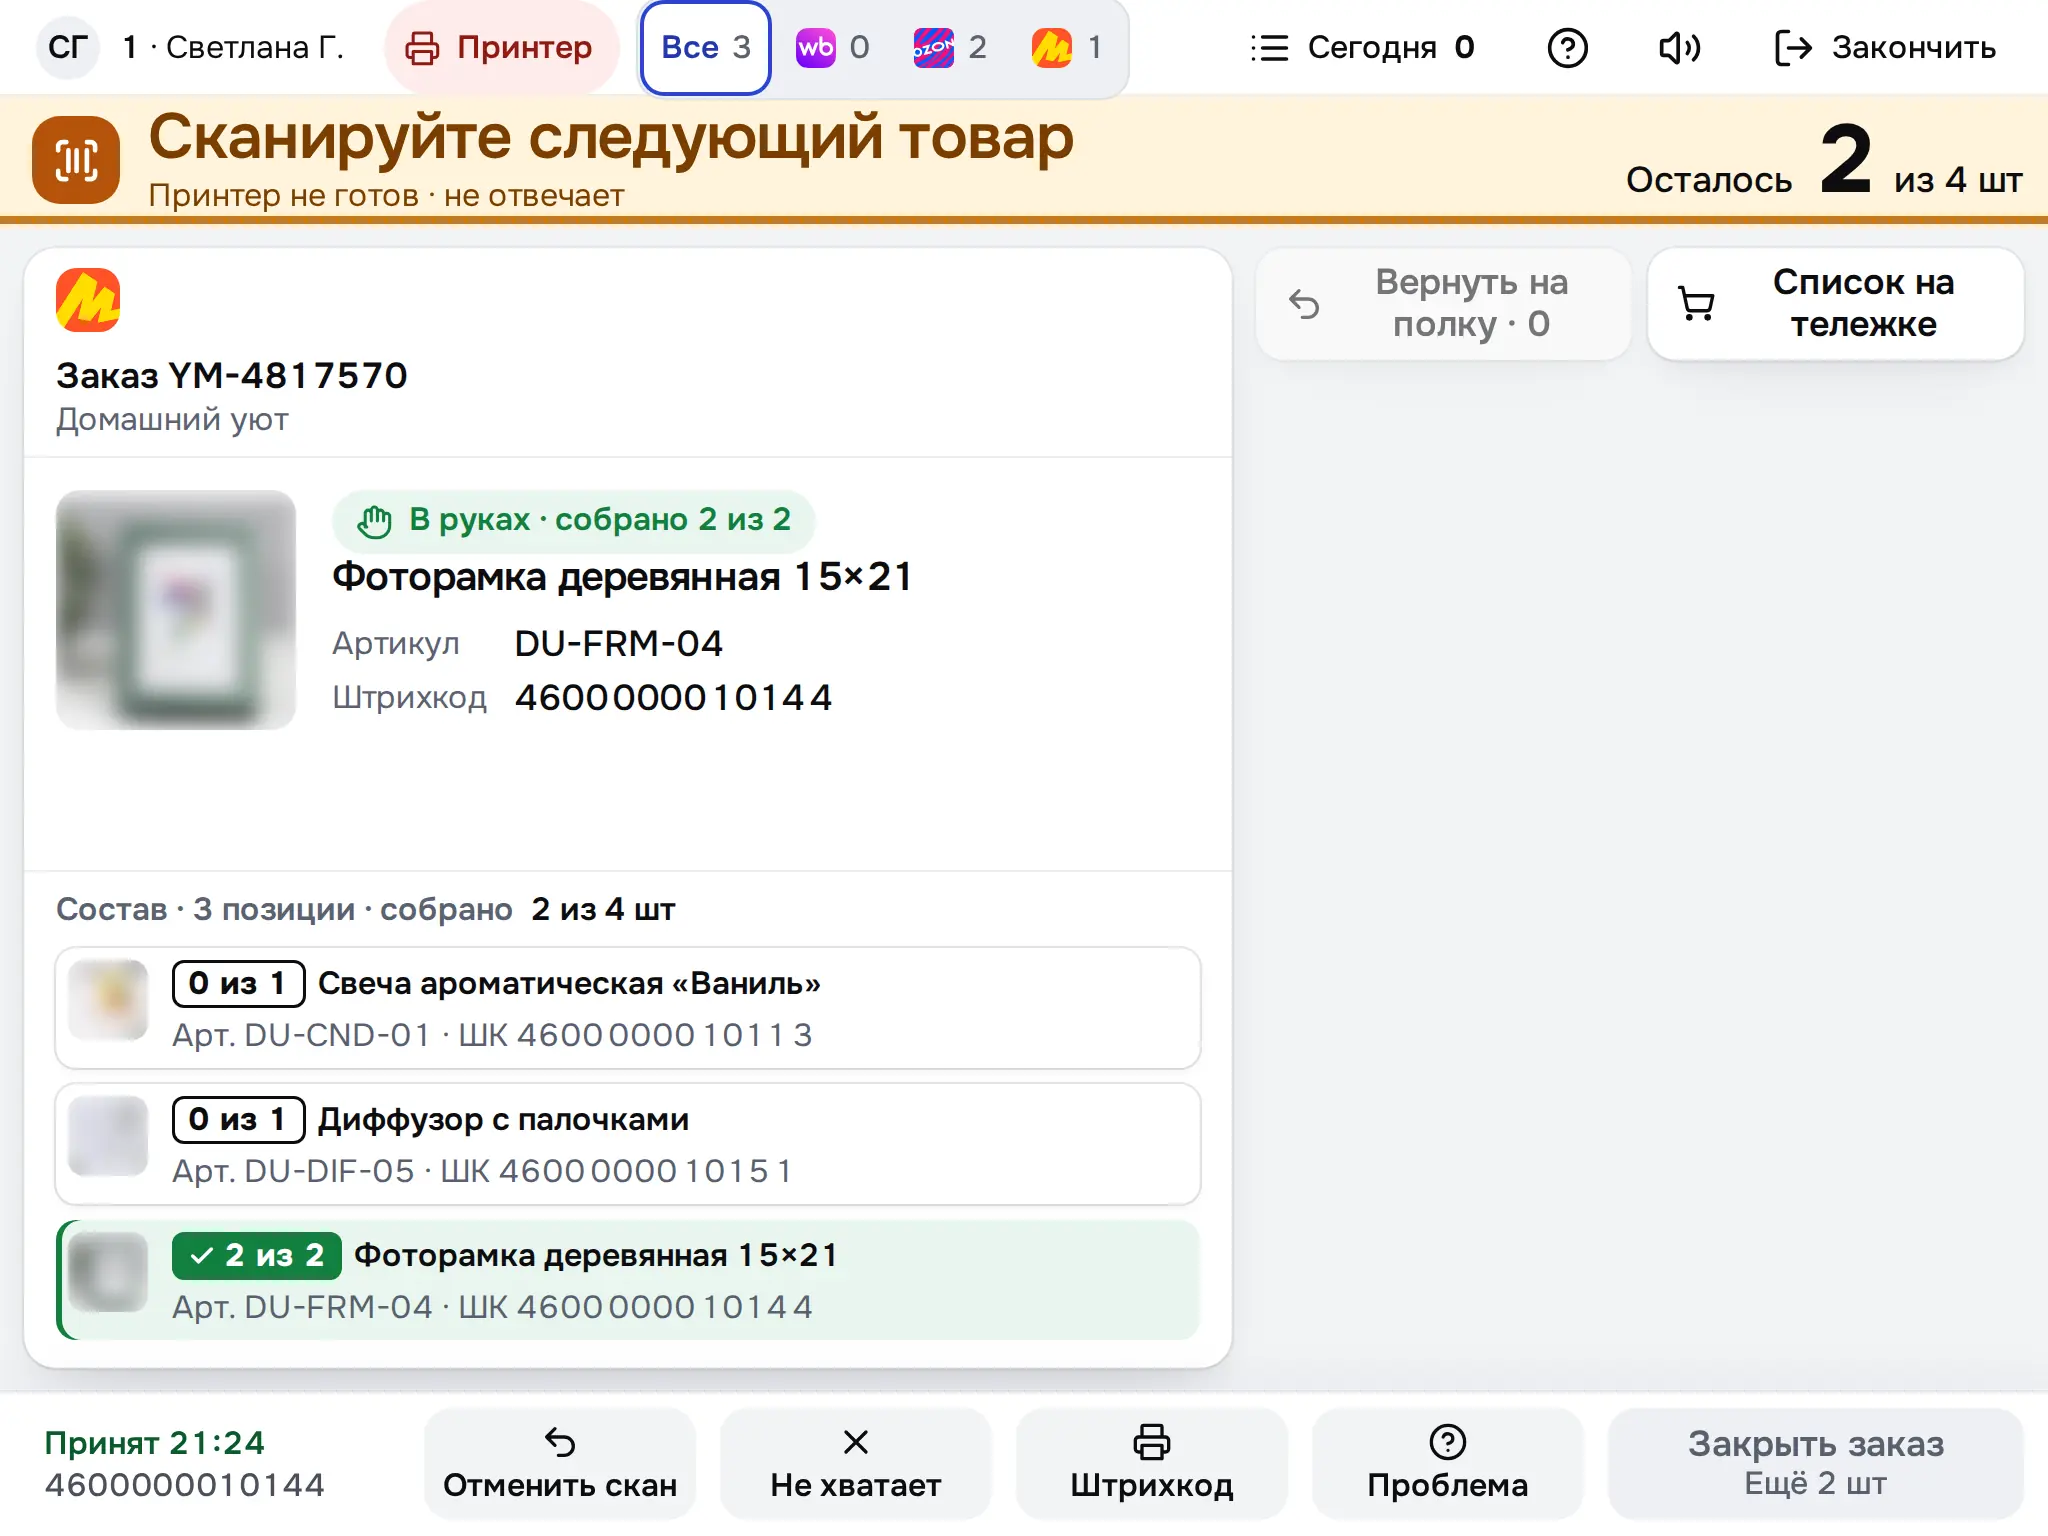The height and width of the screenshot is (1536, 2048).
Task: Click Проблема button
Action: 1448,1464
